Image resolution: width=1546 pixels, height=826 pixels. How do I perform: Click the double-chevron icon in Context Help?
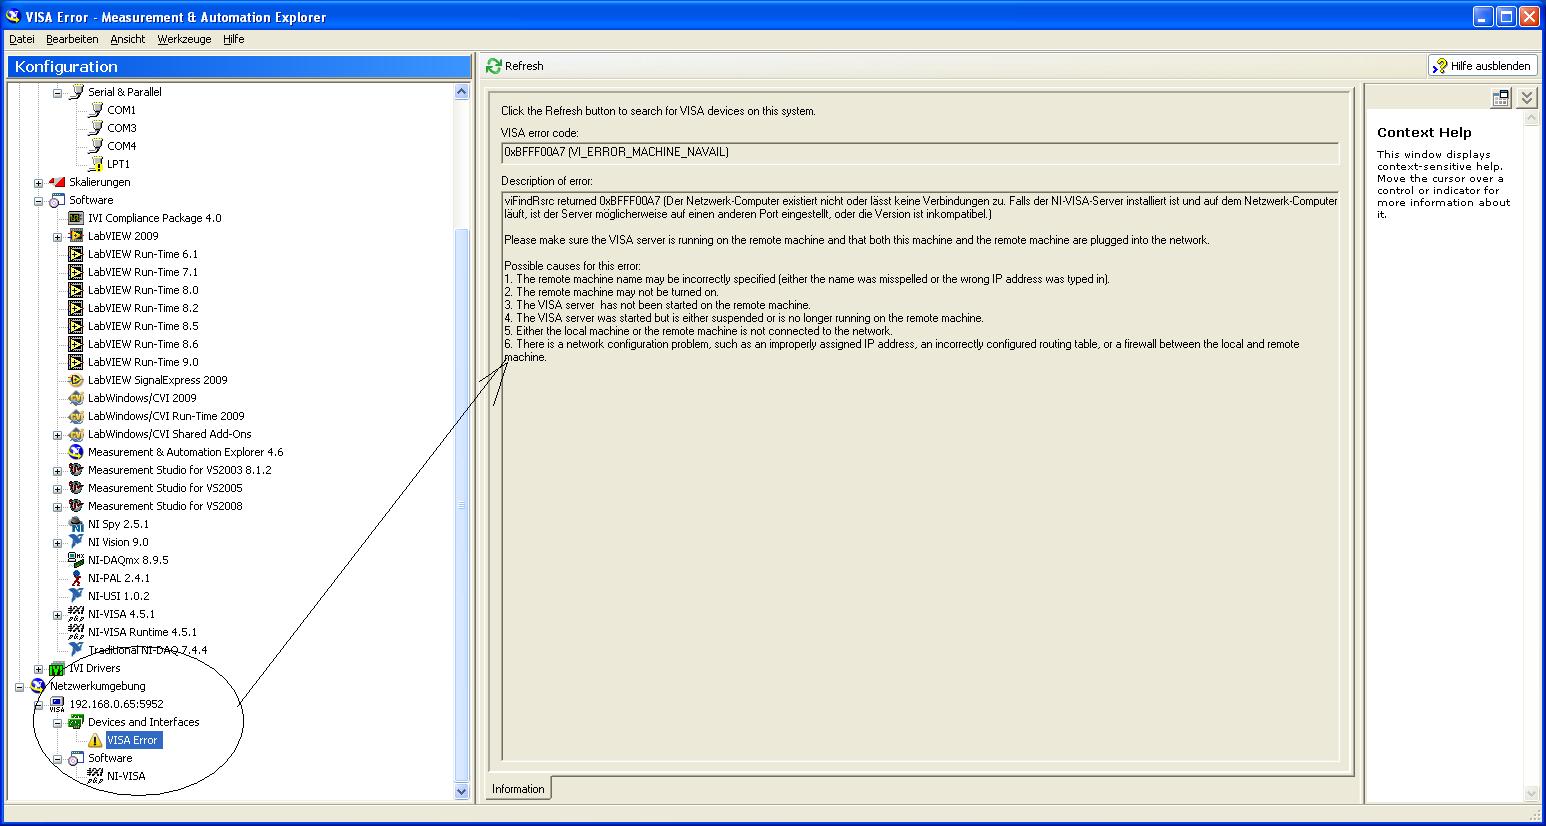point(1527,98)
